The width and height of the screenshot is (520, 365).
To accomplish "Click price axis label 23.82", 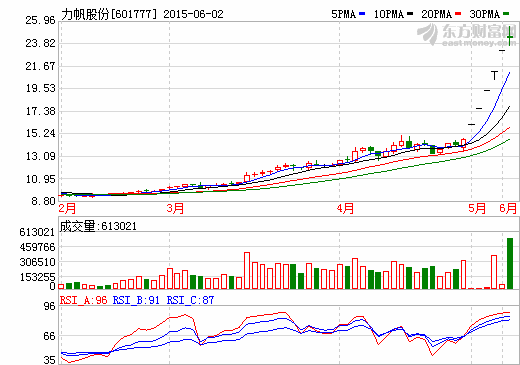I will (x=40, y=43).
